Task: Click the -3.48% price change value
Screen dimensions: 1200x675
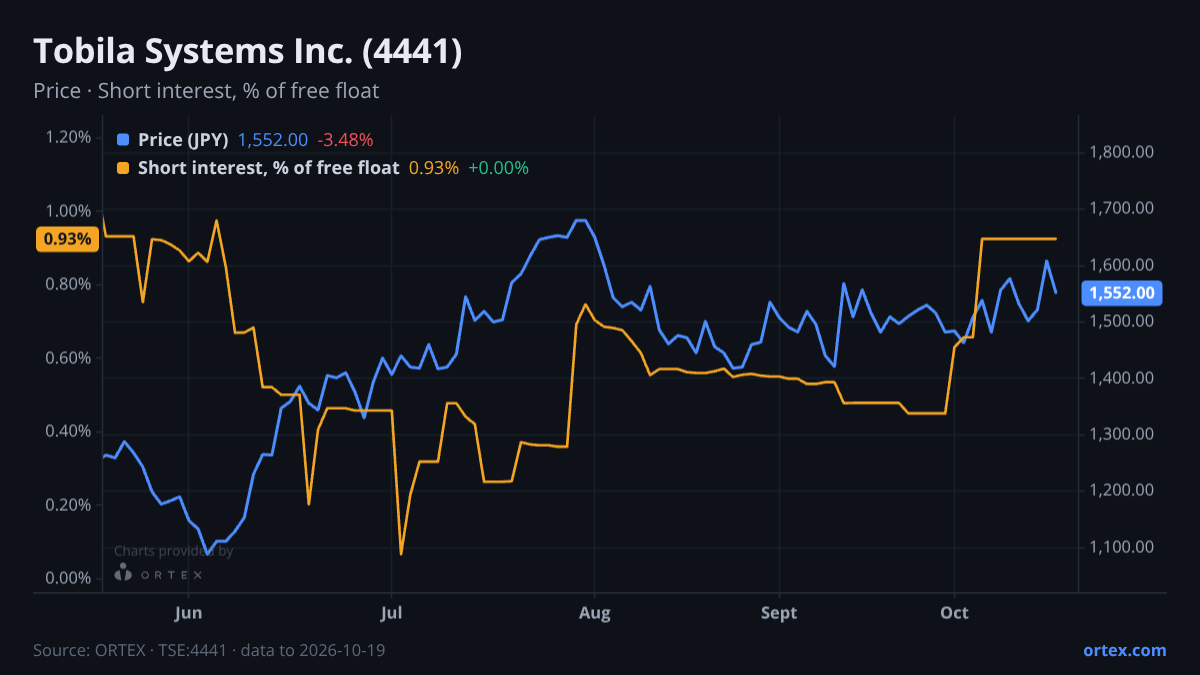Action: tap(345, 140)
